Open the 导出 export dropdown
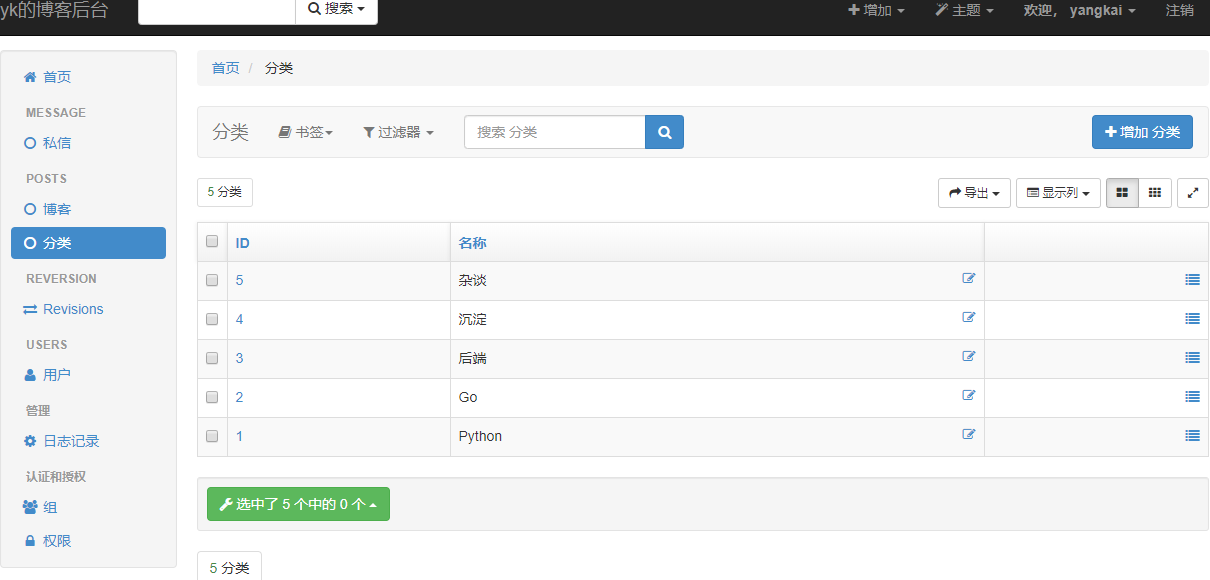 [974, 193]
